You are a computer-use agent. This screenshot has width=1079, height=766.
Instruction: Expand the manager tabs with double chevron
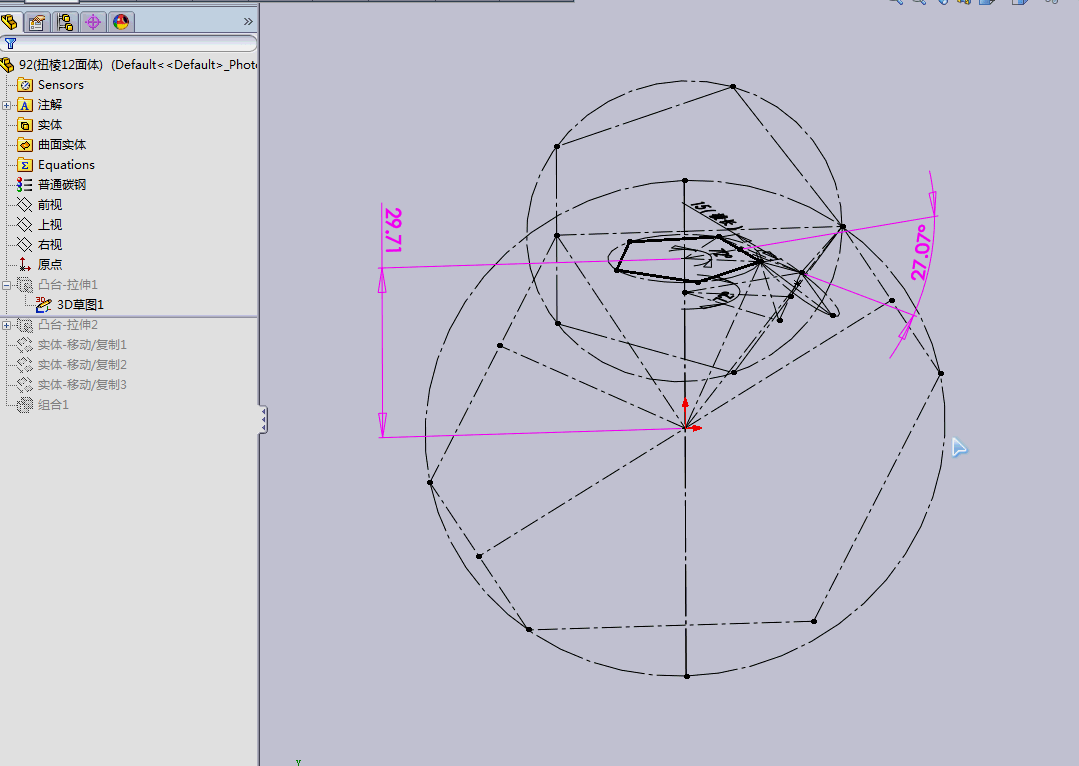(x=248, y=22)
